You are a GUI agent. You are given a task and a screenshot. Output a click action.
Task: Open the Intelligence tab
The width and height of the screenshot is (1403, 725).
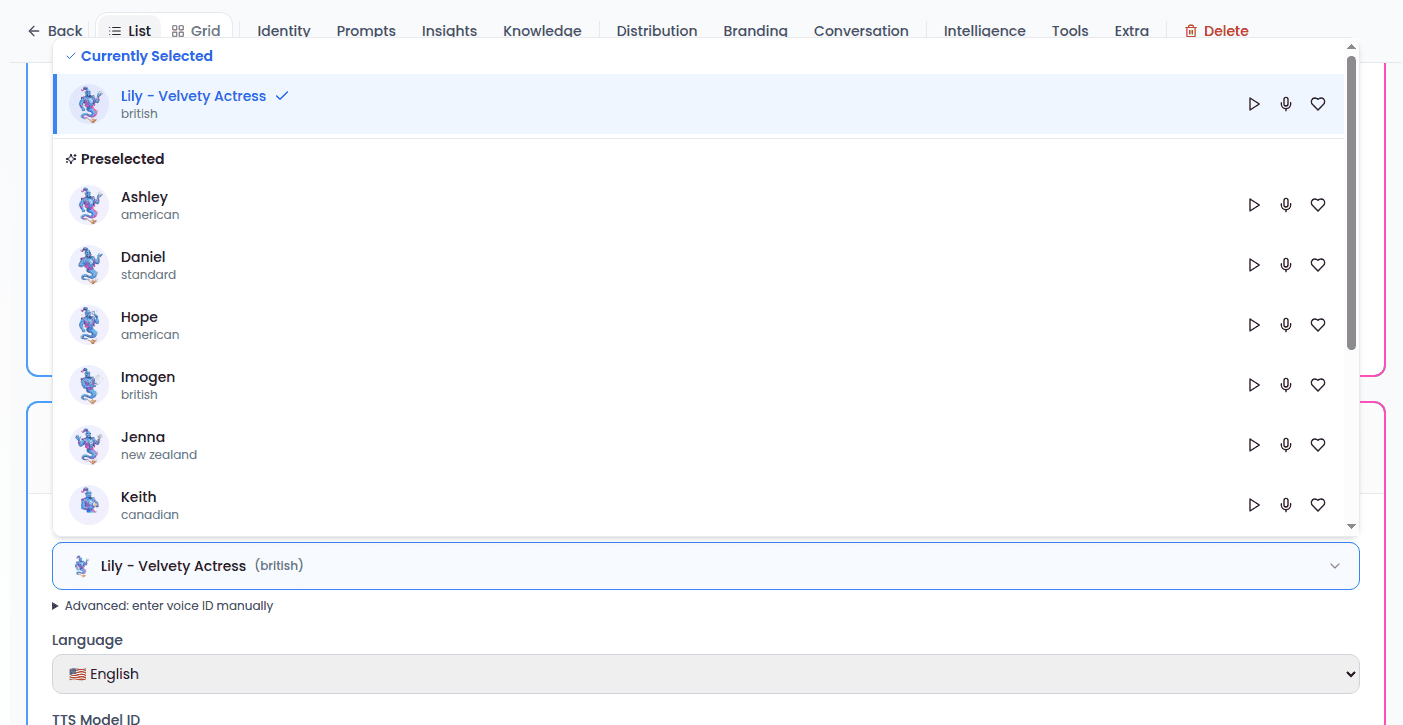985,31
